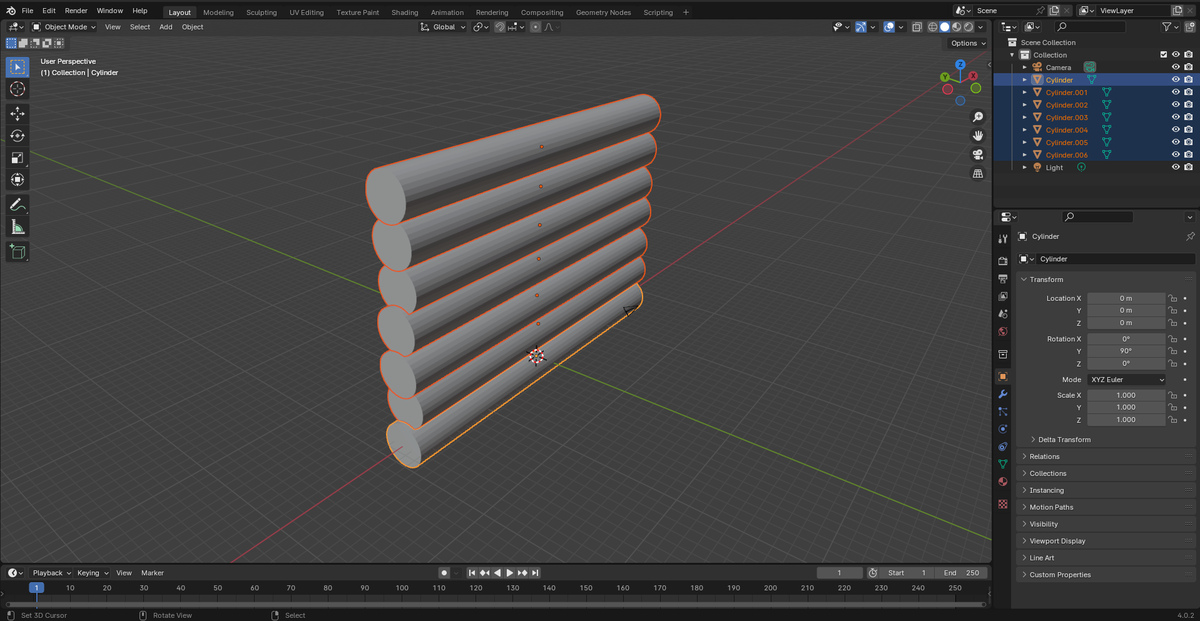
Task: Select the Measure tool
Action: pyautogui.click(x=17, y=228)
